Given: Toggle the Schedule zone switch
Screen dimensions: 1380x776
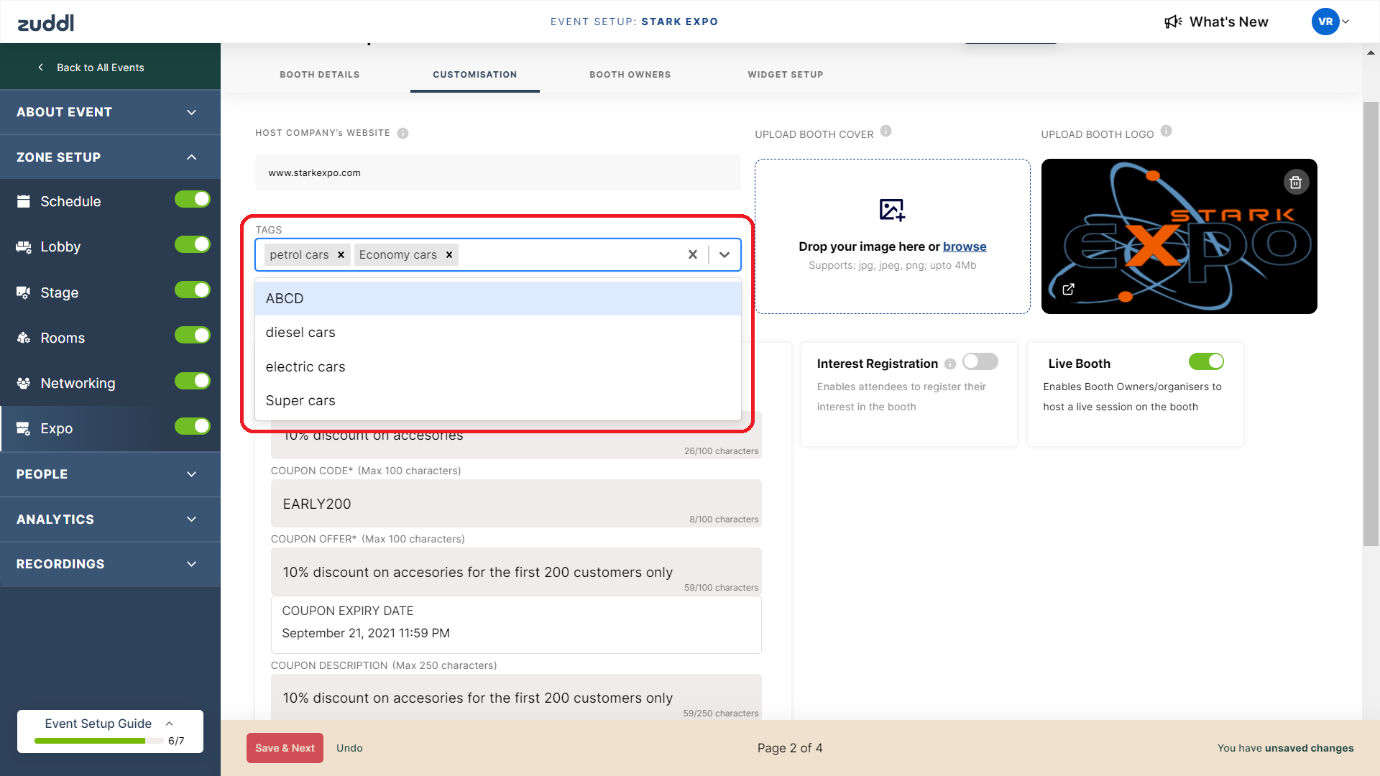Looking at the screenshot, I should [x=193, y=199].
